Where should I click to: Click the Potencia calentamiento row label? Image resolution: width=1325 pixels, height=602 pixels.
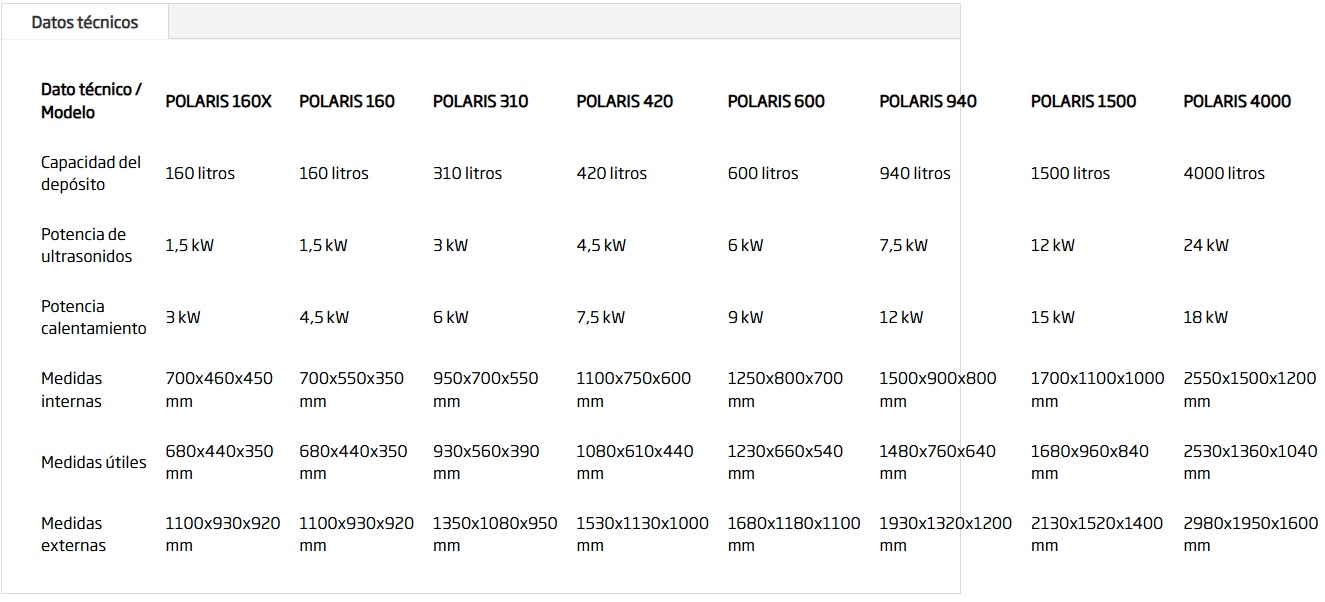pyautogui.click(x=93, y=317)
